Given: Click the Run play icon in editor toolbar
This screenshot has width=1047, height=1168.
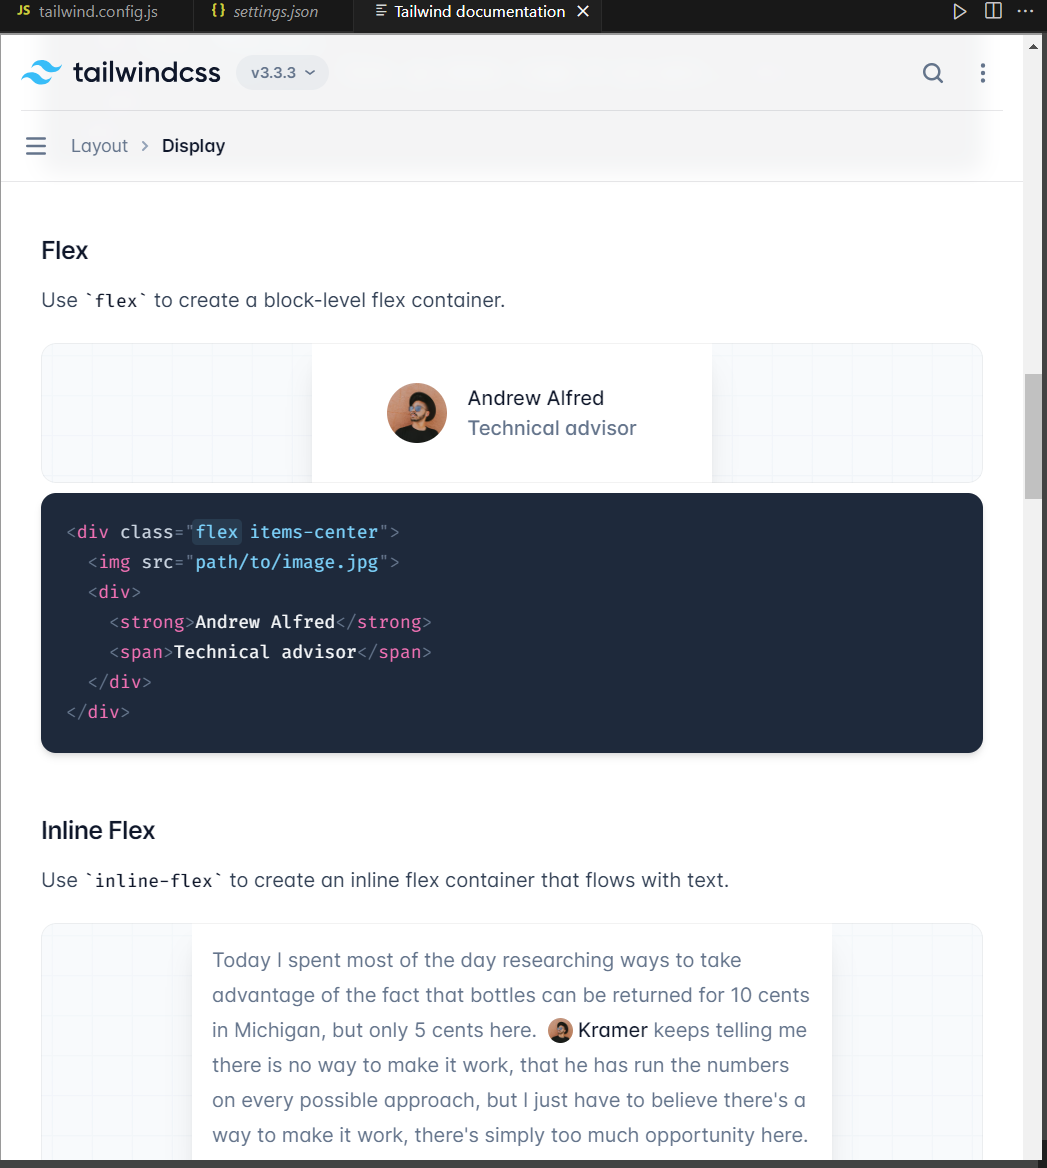Looking at the screenshot, I should pyautogui.click(x=959, y=11).
